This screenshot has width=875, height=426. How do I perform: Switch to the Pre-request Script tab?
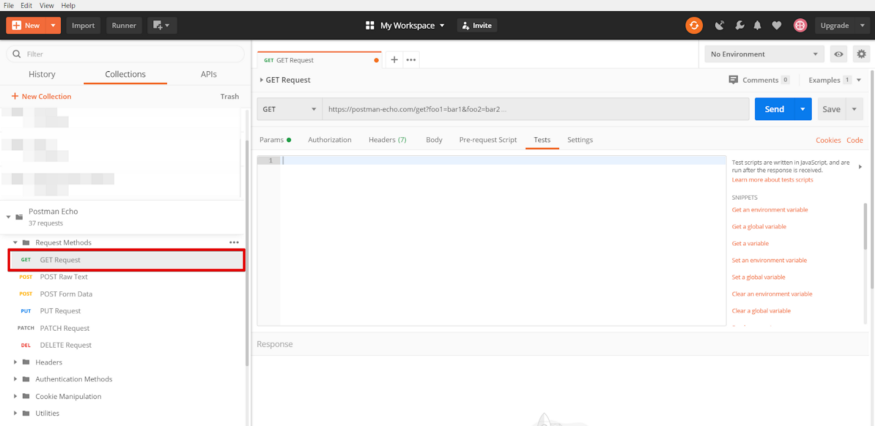click(487, 140)
